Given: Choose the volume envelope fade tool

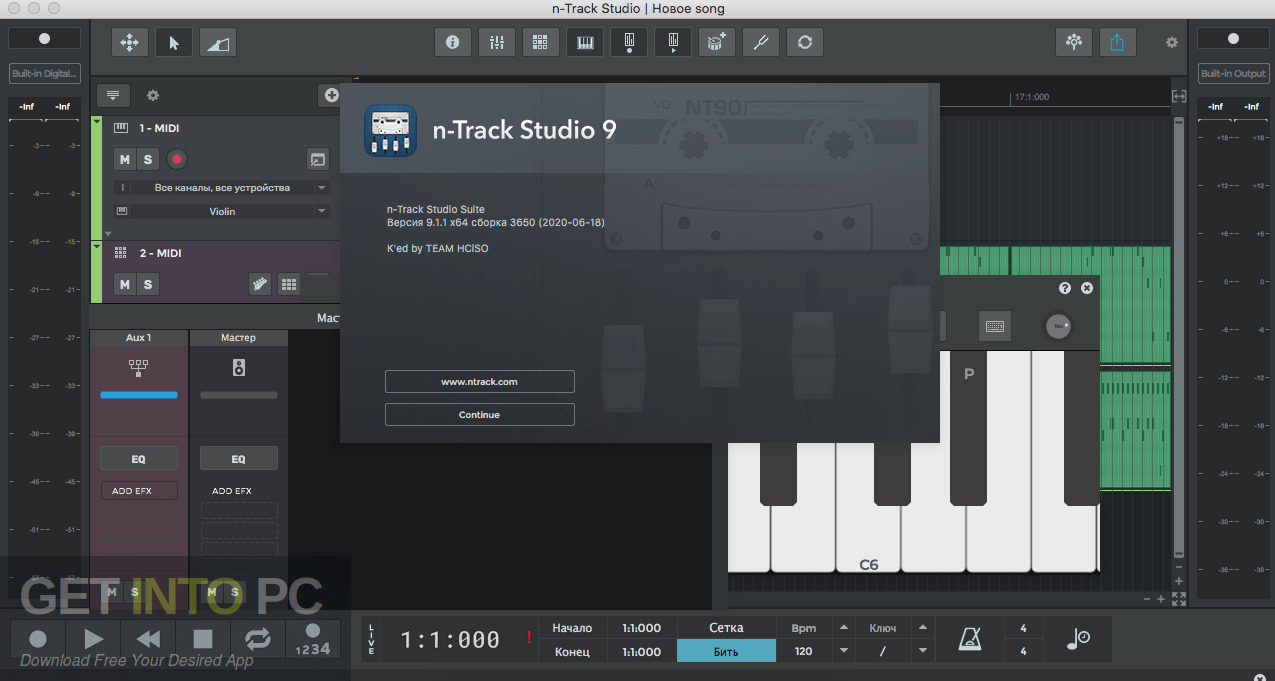Looking at the screenshot, I should click(218, 42).
